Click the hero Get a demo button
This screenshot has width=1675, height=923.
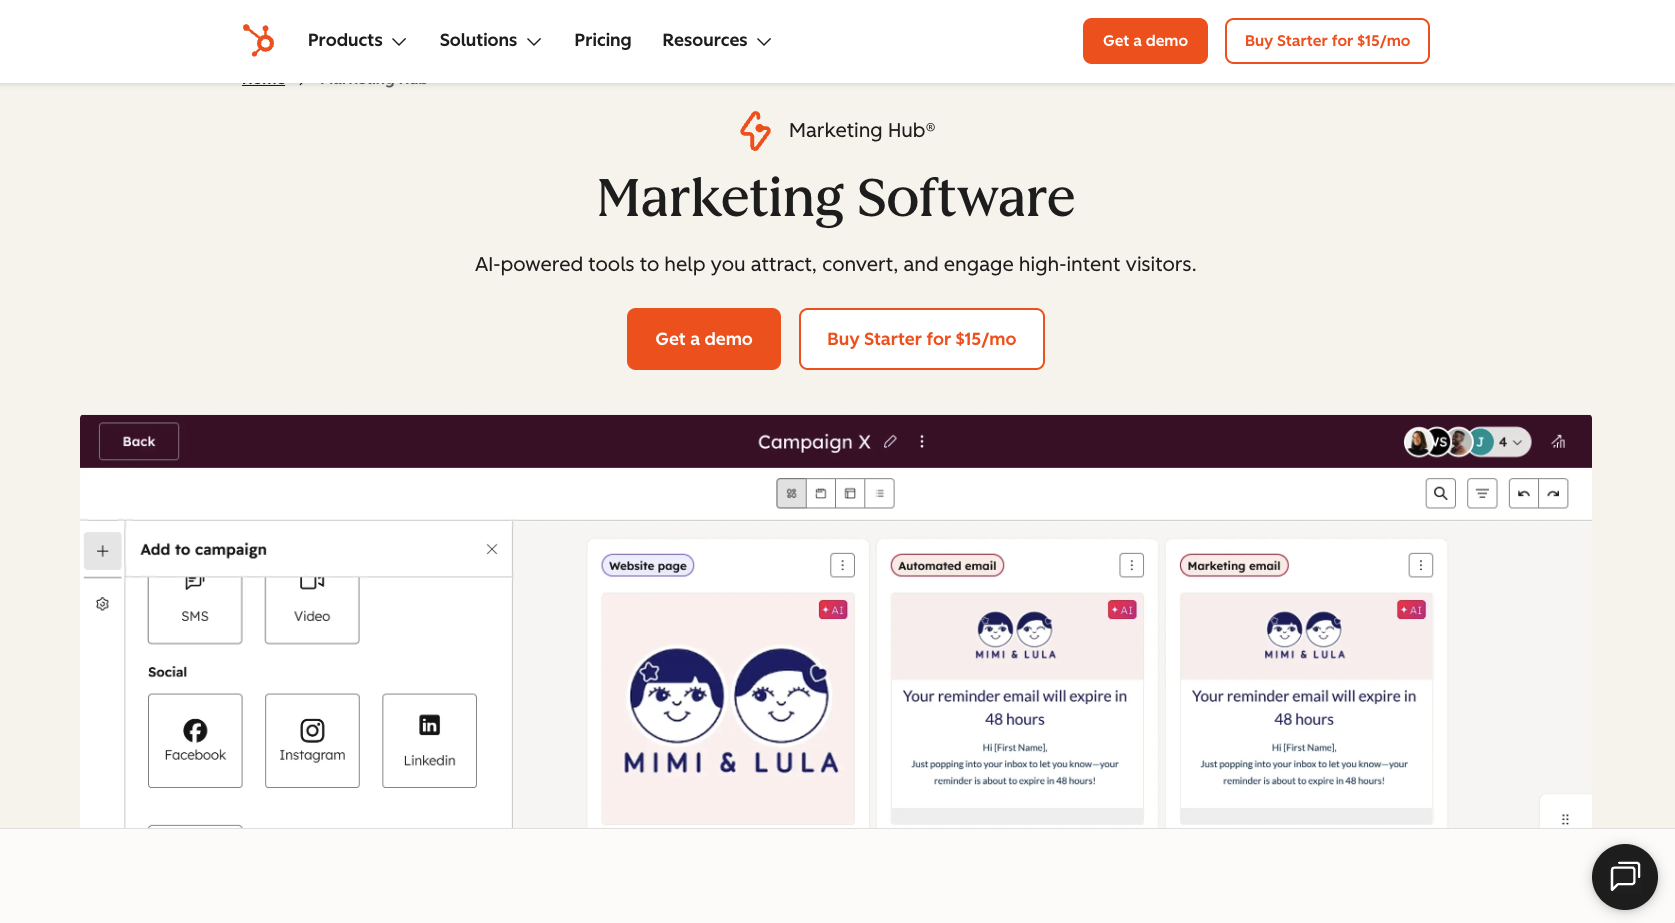click(703, 339)
